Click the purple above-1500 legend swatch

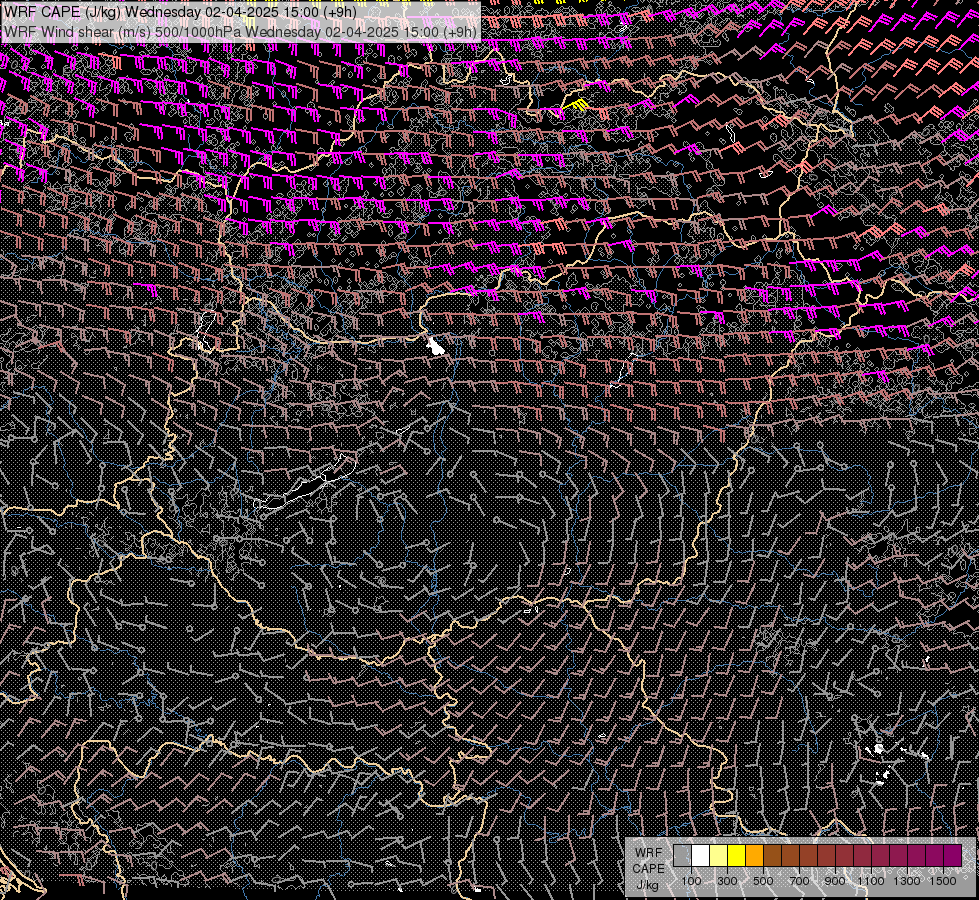pos(952,855)
